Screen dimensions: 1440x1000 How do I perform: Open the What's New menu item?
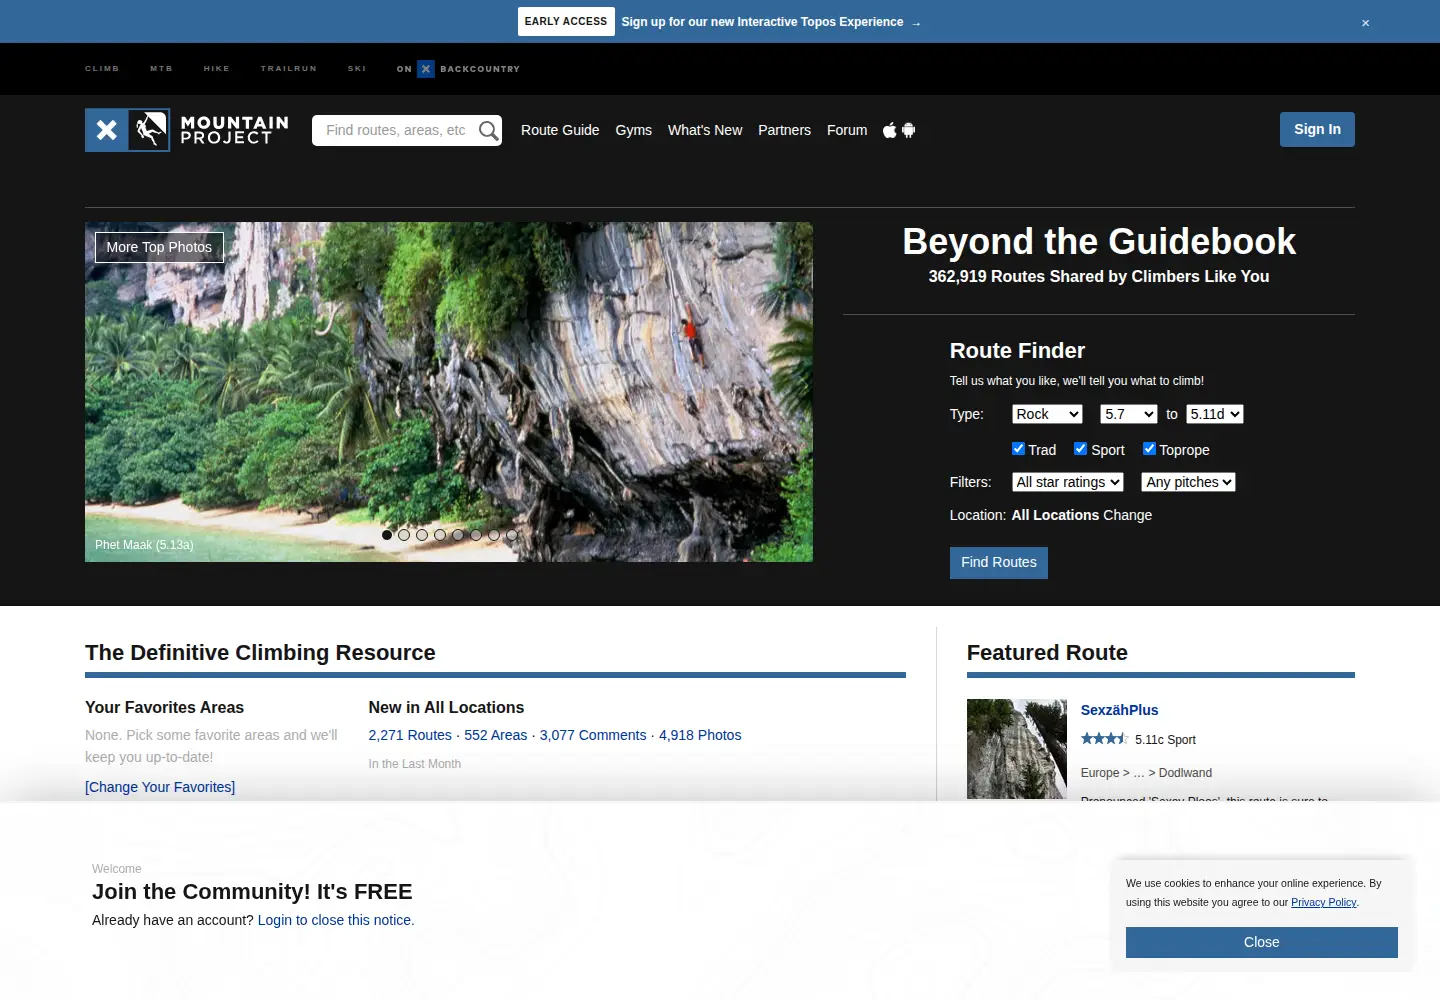(x=705, y=130)
